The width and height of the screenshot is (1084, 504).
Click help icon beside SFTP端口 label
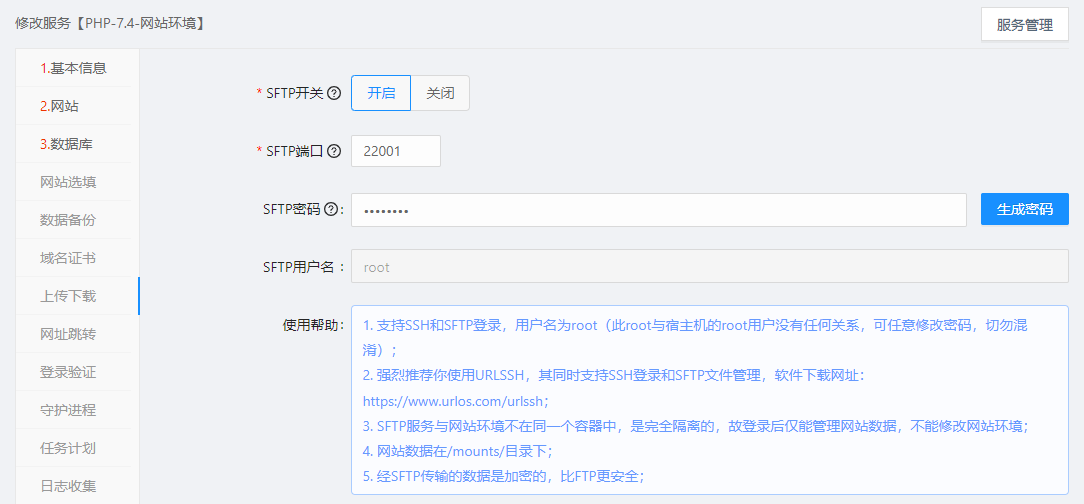click(x=334, y=151)
